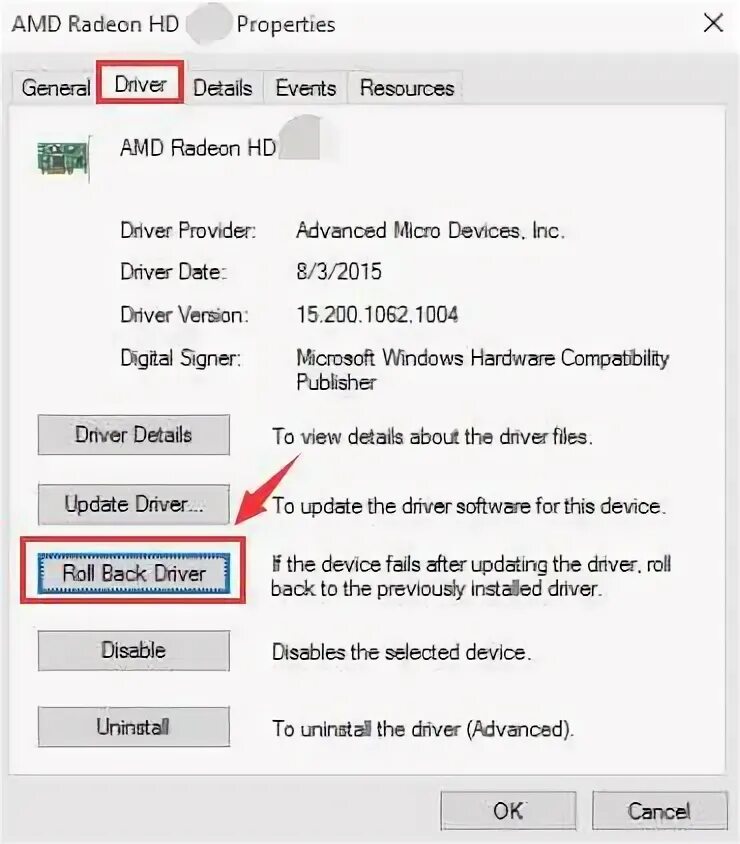Switch to the General tab
Viewport: 740px width, 844px height.
[x=55, y=87]
